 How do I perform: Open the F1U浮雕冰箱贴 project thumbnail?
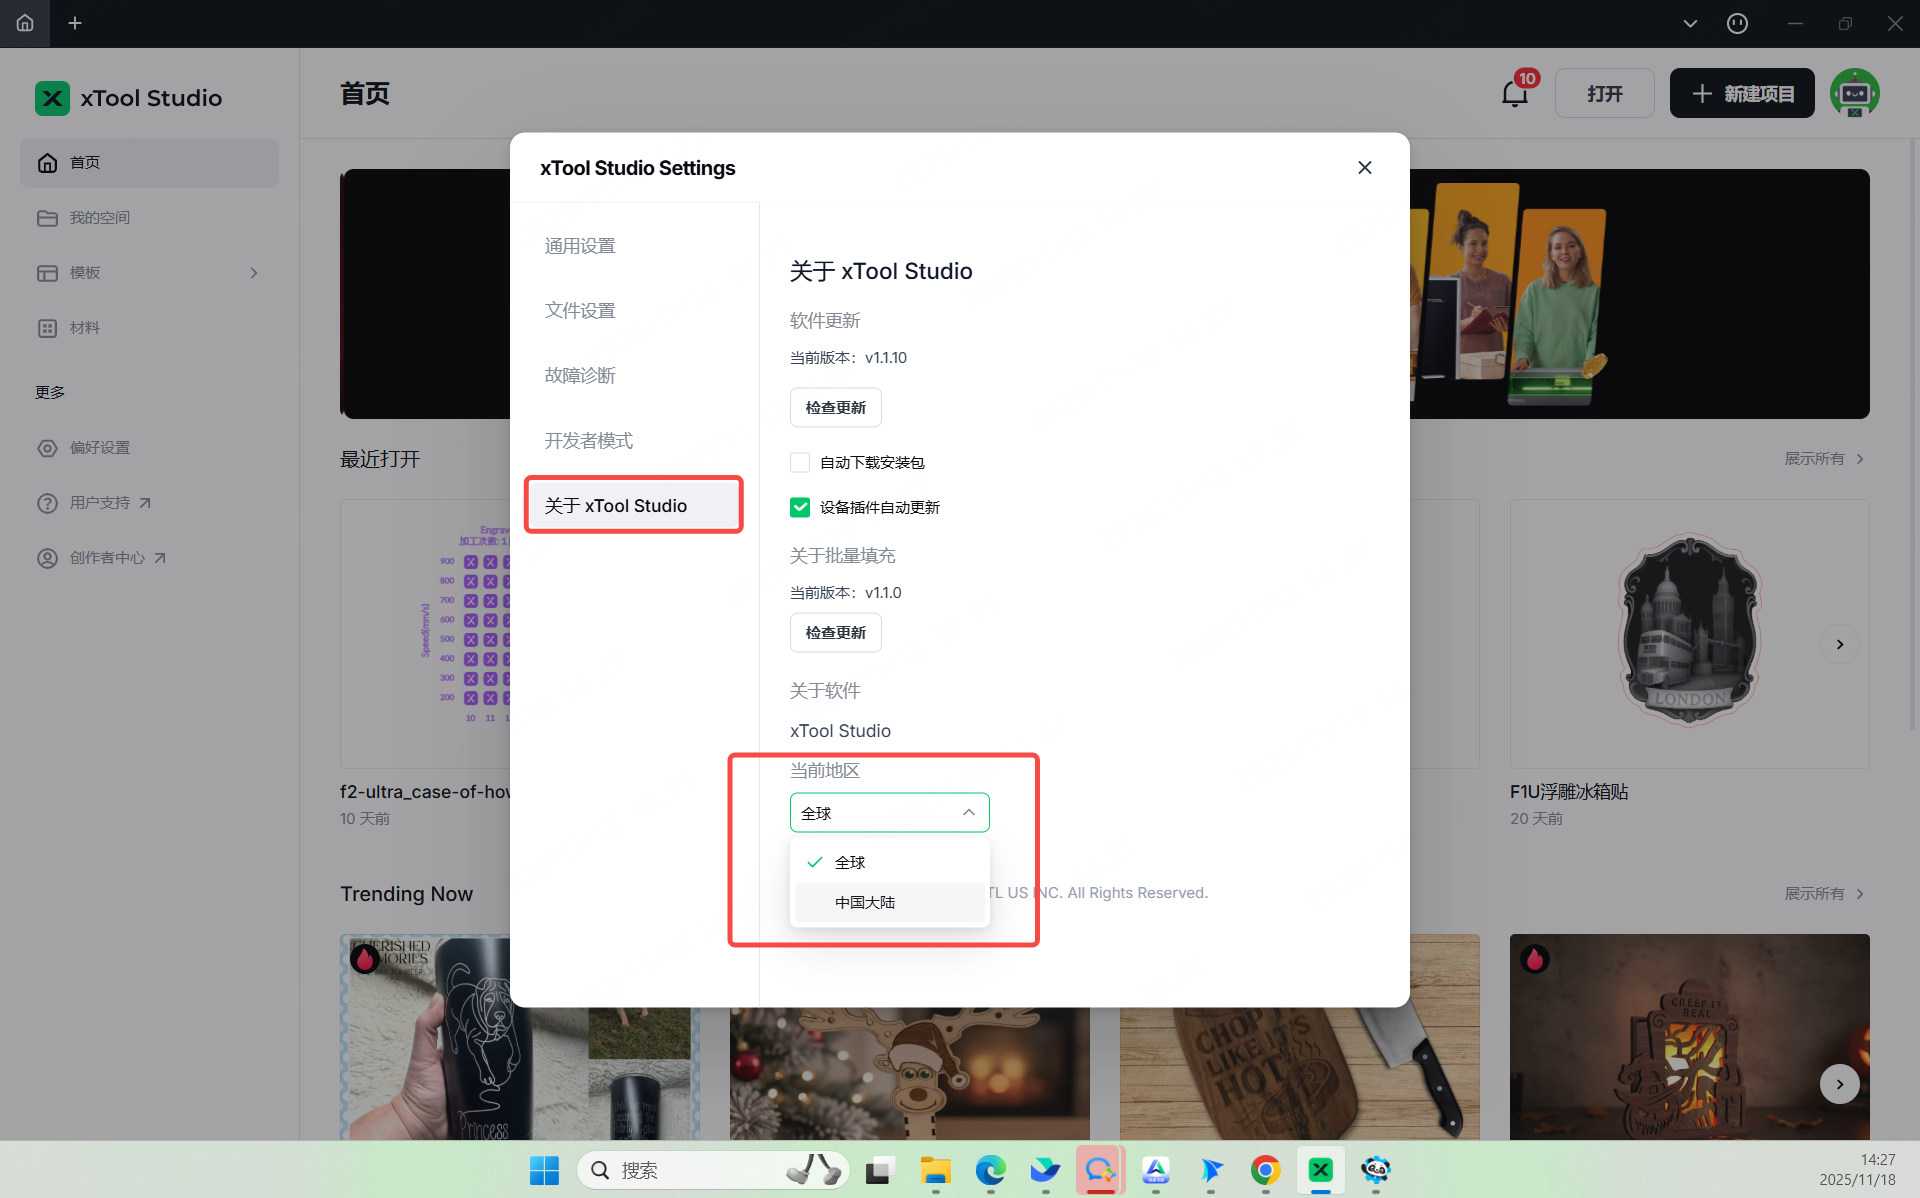[x=1688, y=634]
